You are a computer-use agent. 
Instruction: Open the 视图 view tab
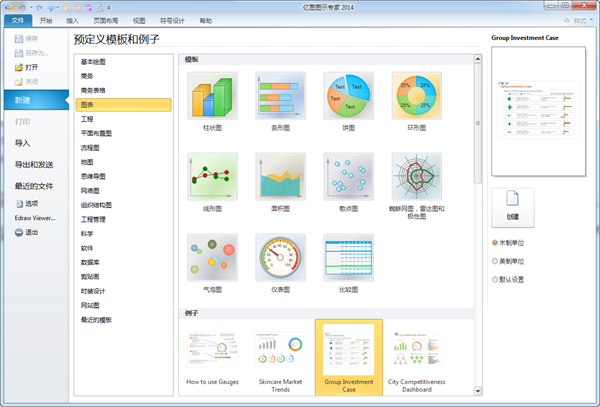pyautogui.click(x=139, y=21)
